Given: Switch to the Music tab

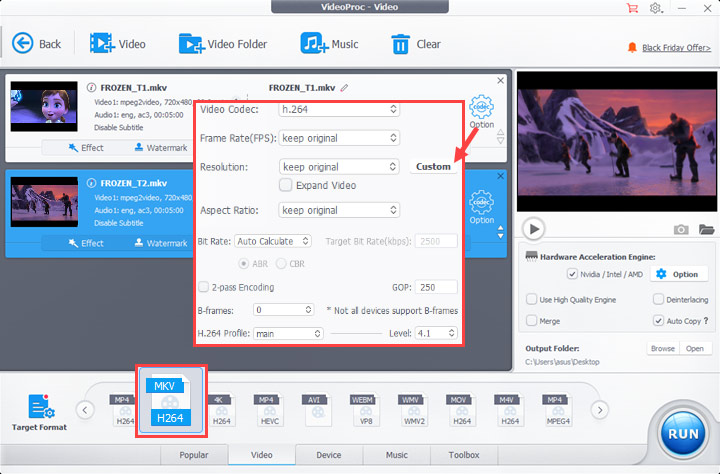Looking at the screenshot, I should coord(397,455).
